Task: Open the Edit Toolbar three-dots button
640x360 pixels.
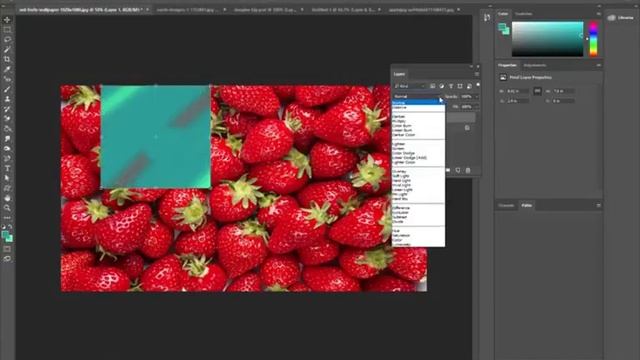Action: pos(7,218)
